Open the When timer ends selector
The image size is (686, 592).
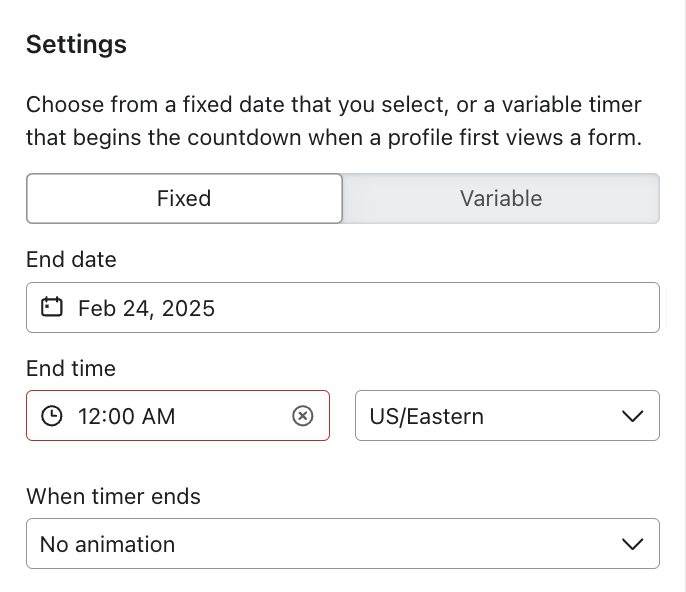342,544
